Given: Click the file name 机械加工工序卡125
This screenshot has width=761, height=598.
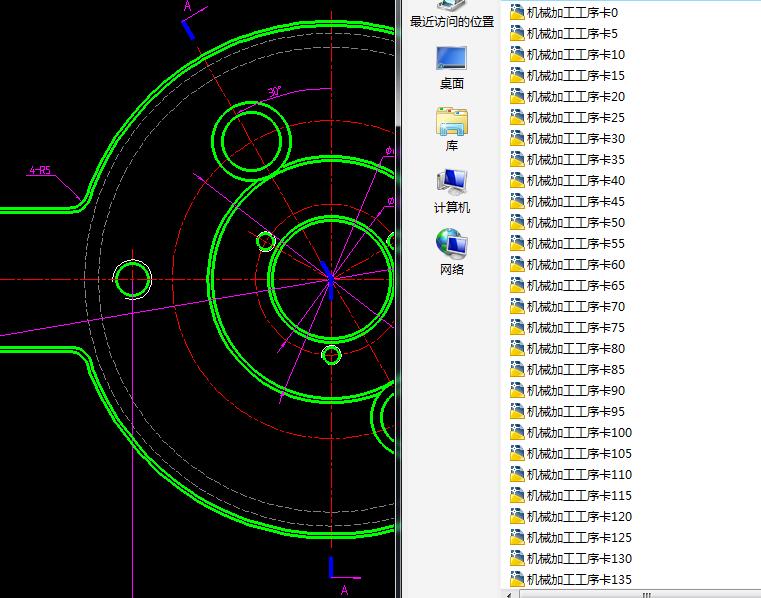Looking at the screenshot, I should pos(579,537).
